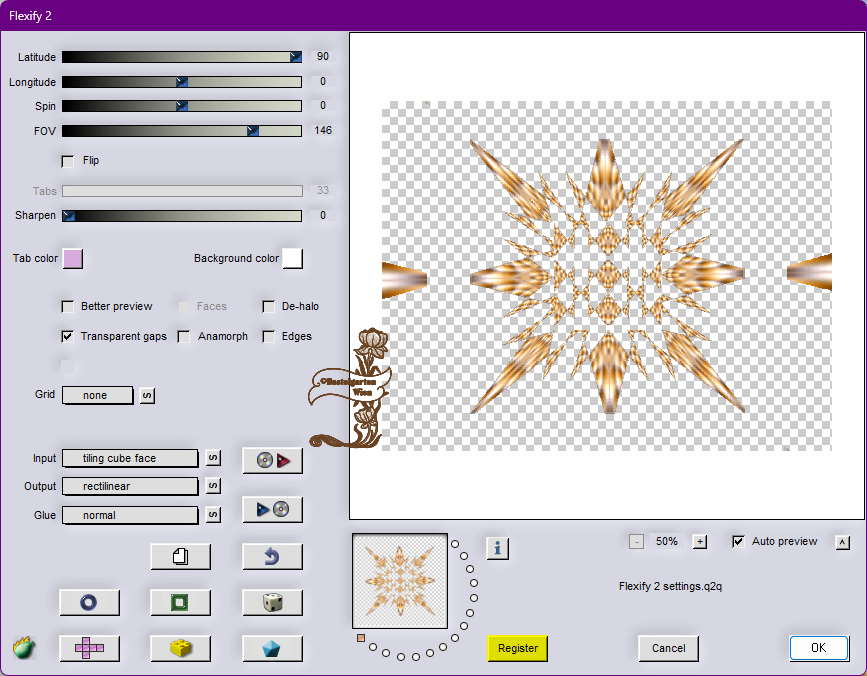This screenshot has height=676, width=867.
Task: Uncheck Transparent gaps option
Action: [68, 337]
